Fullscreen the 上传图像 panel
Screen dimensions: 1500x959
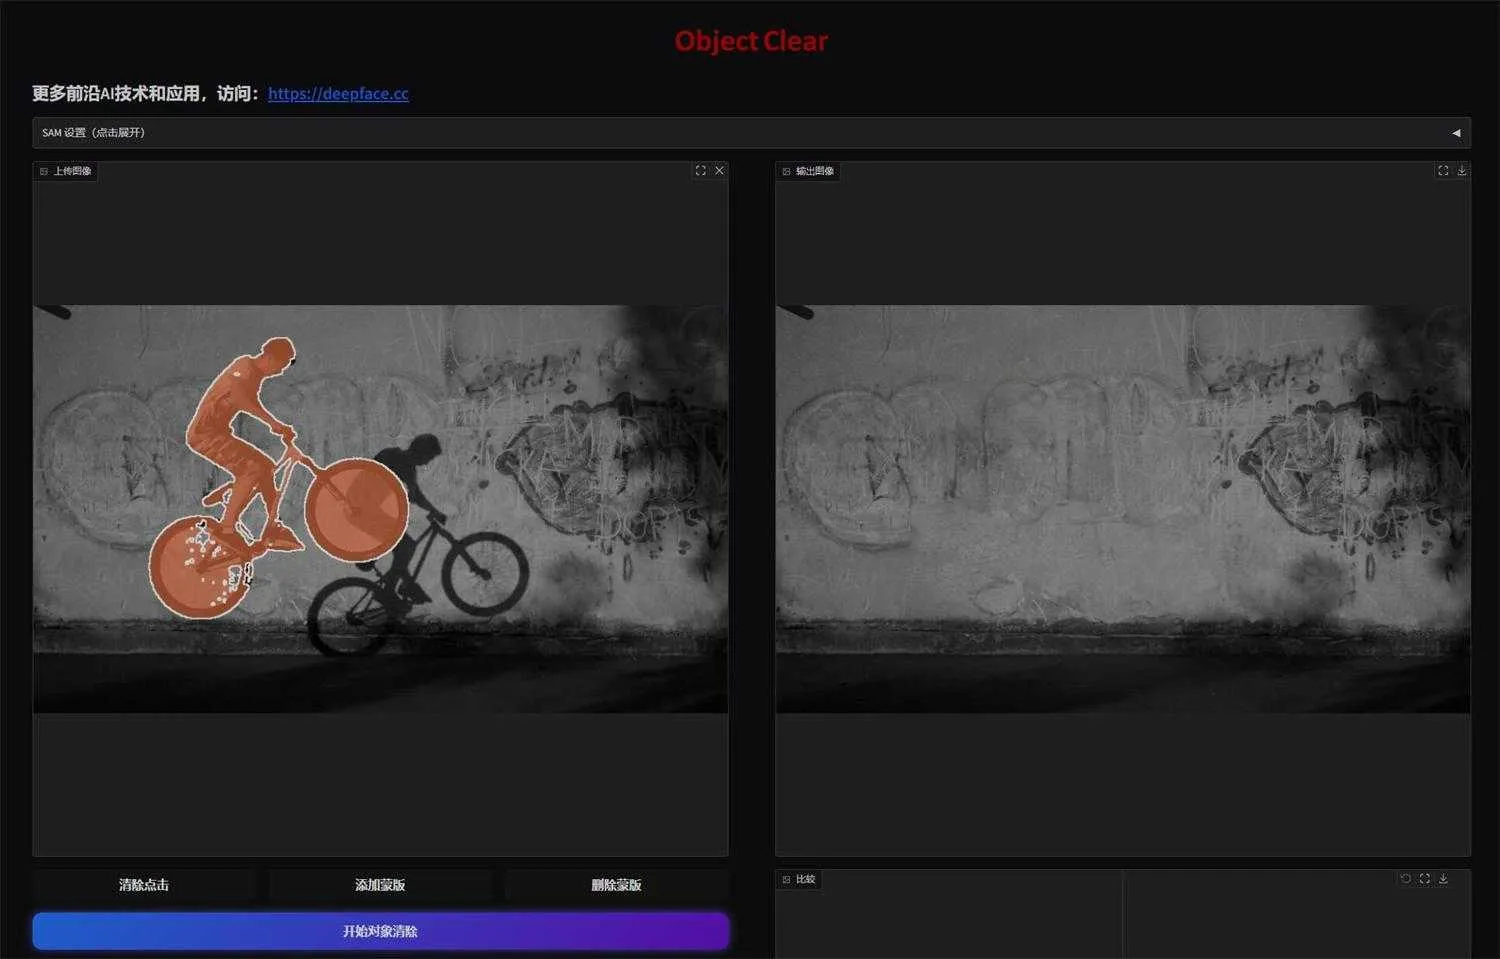[x=700, y=171]
